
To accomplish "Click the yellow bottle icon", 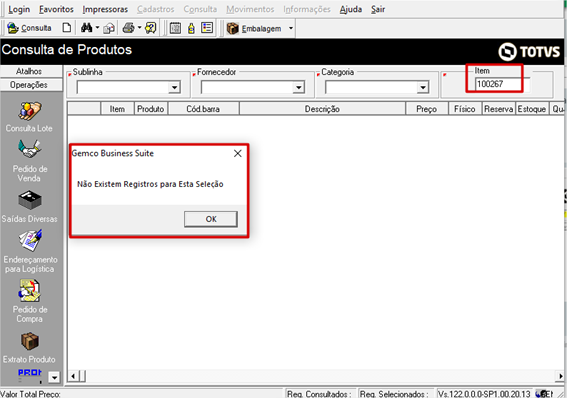I will coord(191,28).
